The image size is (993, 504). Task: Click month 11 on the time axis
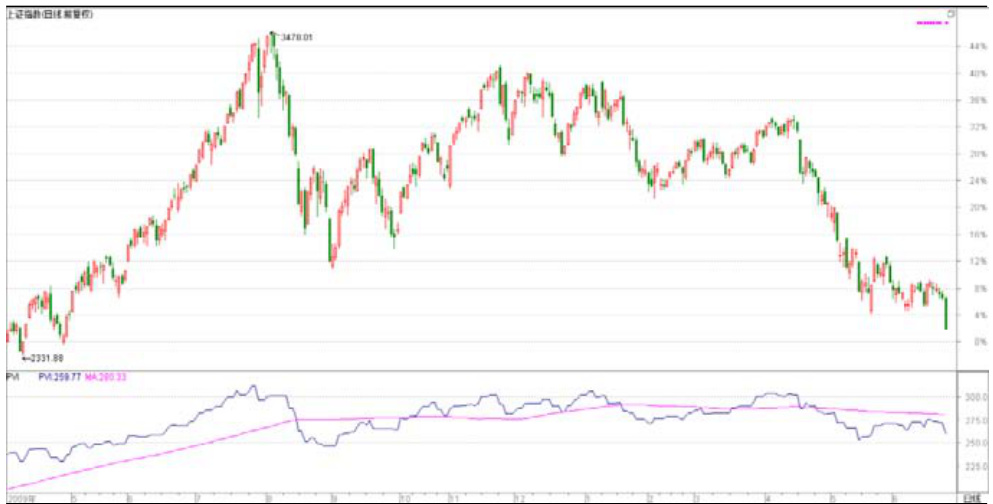[x=455, y=496]
